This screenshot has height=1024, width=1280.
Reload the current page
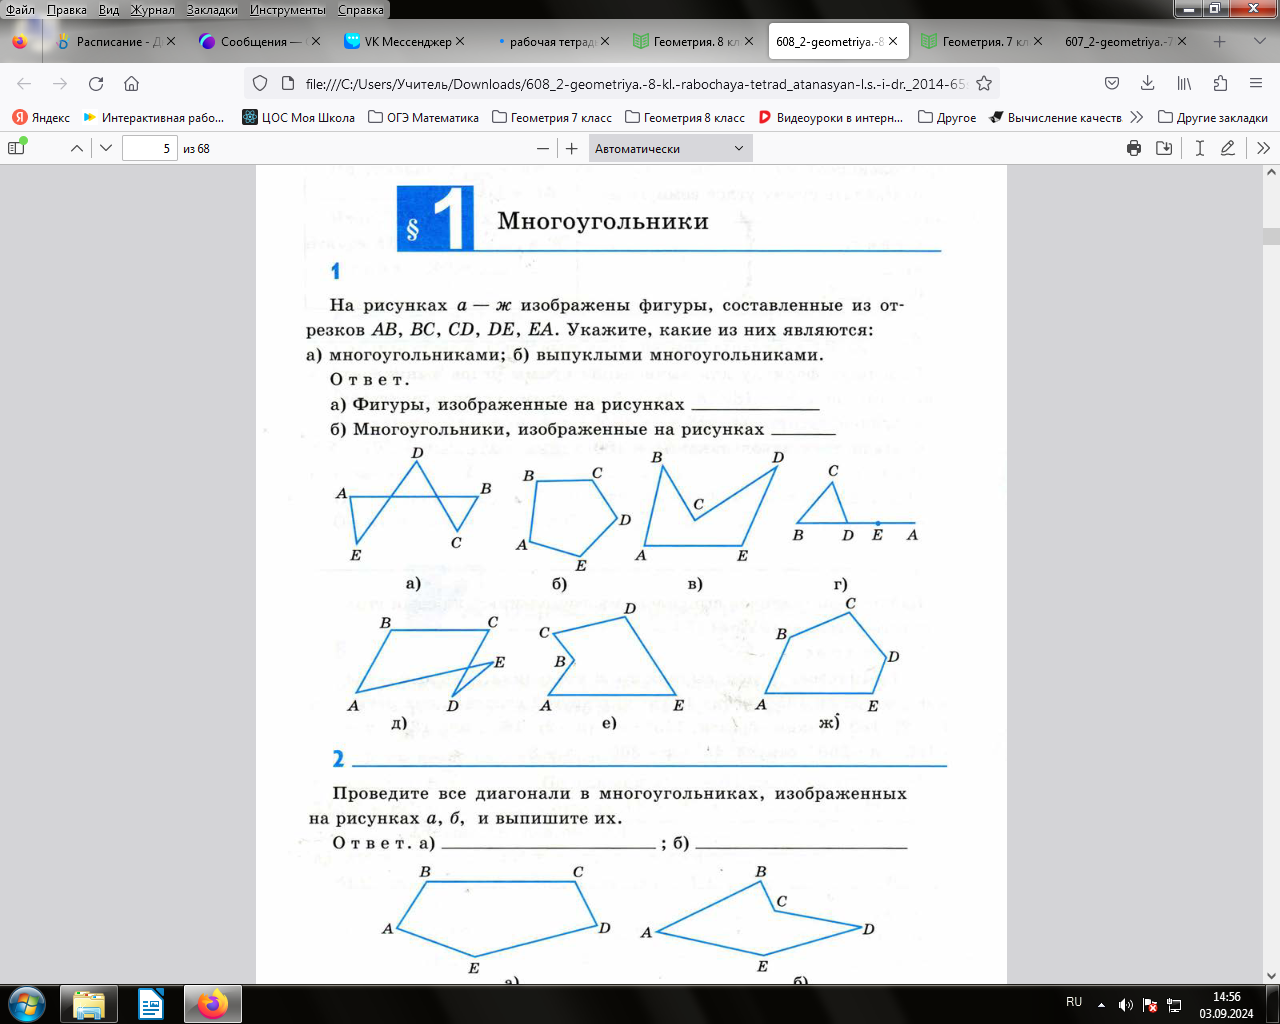click(x=96, y=84)
